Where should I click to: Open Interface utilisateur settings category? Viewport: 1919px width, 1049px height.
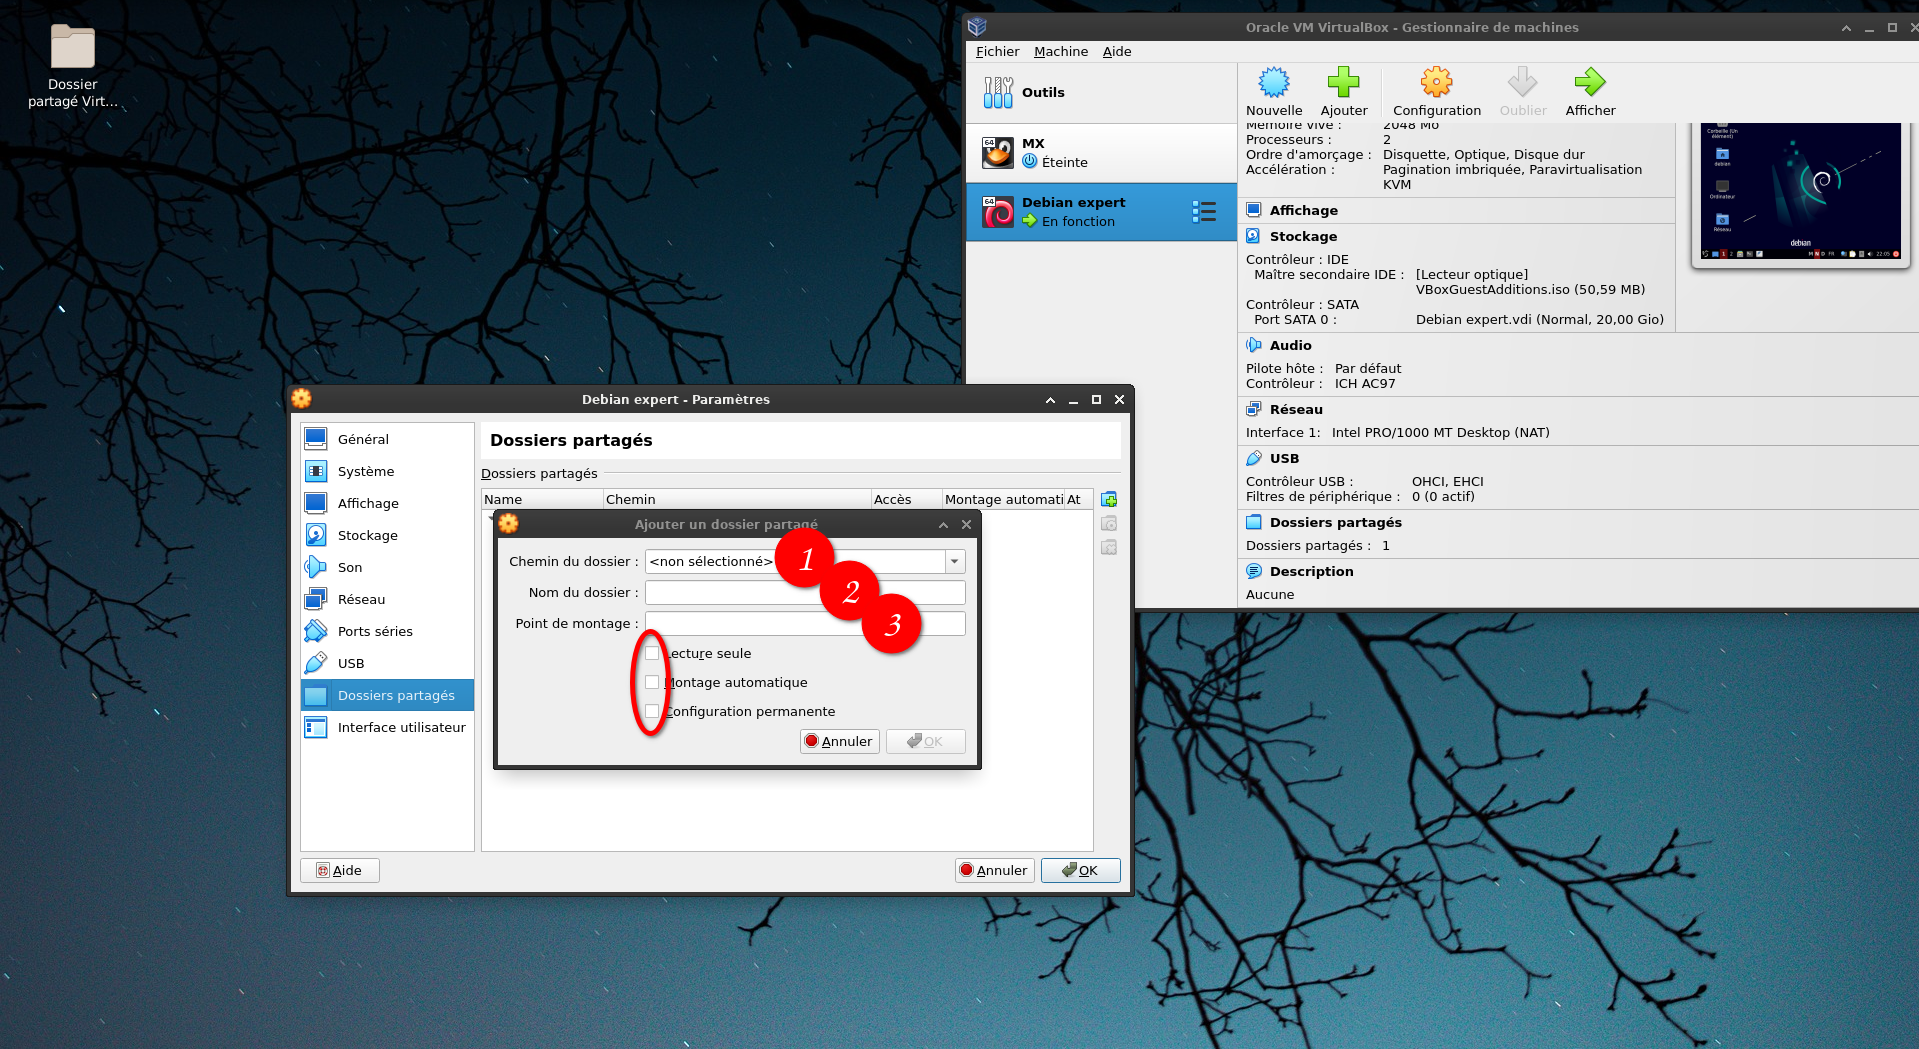click(x=387, y=727)
